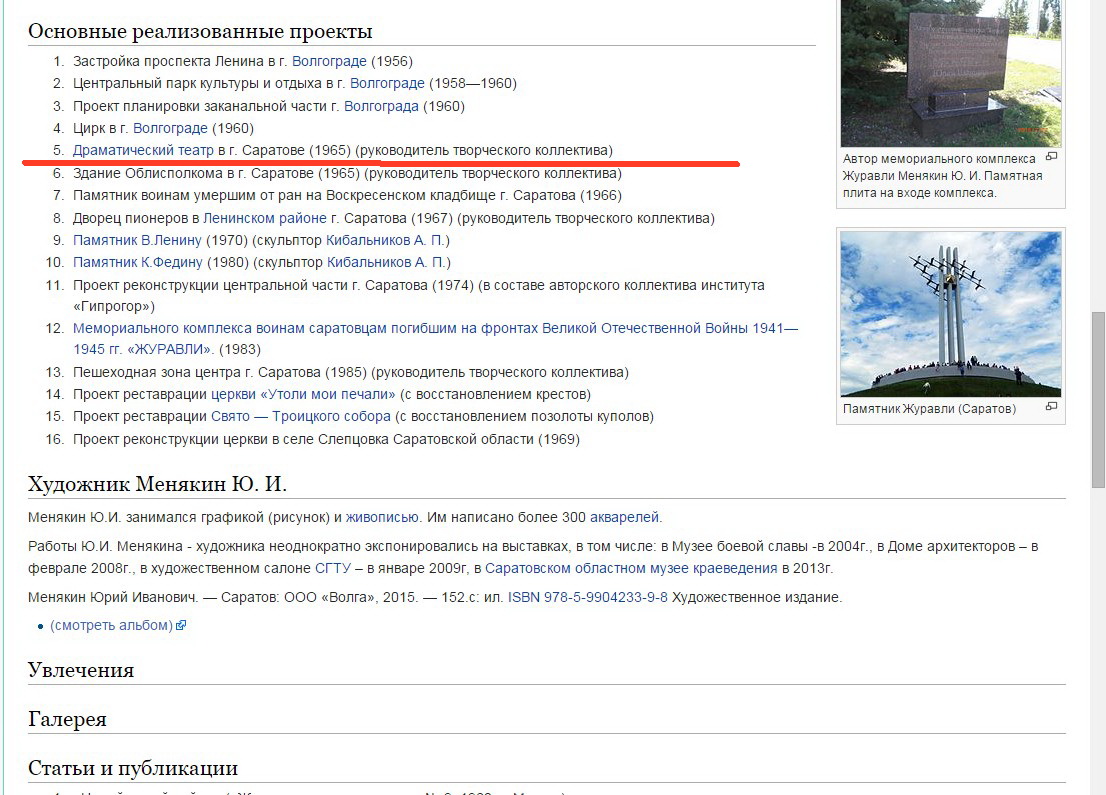Screen dimensions: 1106x795
Task: Enlarge the memorial plaque image via its icon
Action: (x=1051, y=157)
